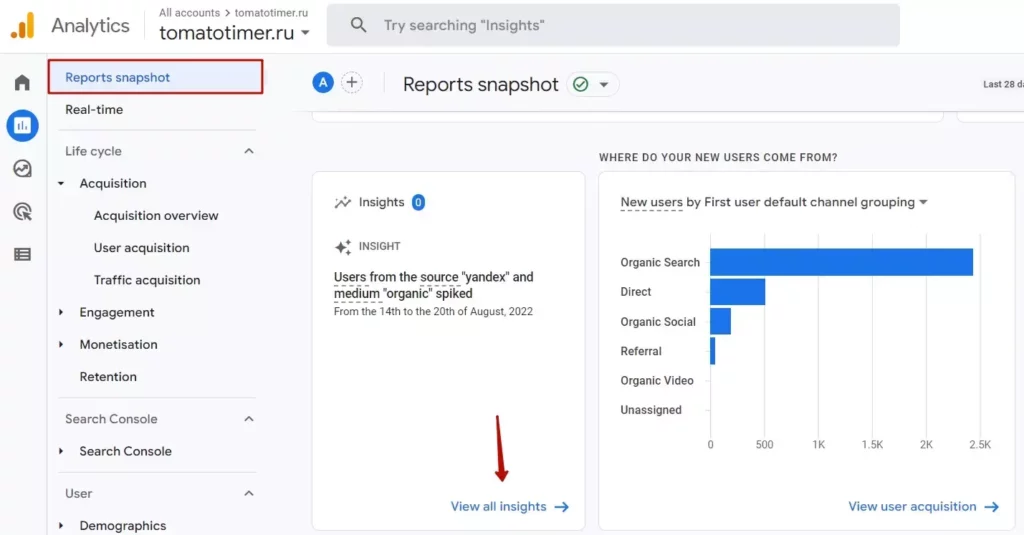Open the Home icon in left rail
The height and width of the screenshot is (535, 1024).
(22, 82)
